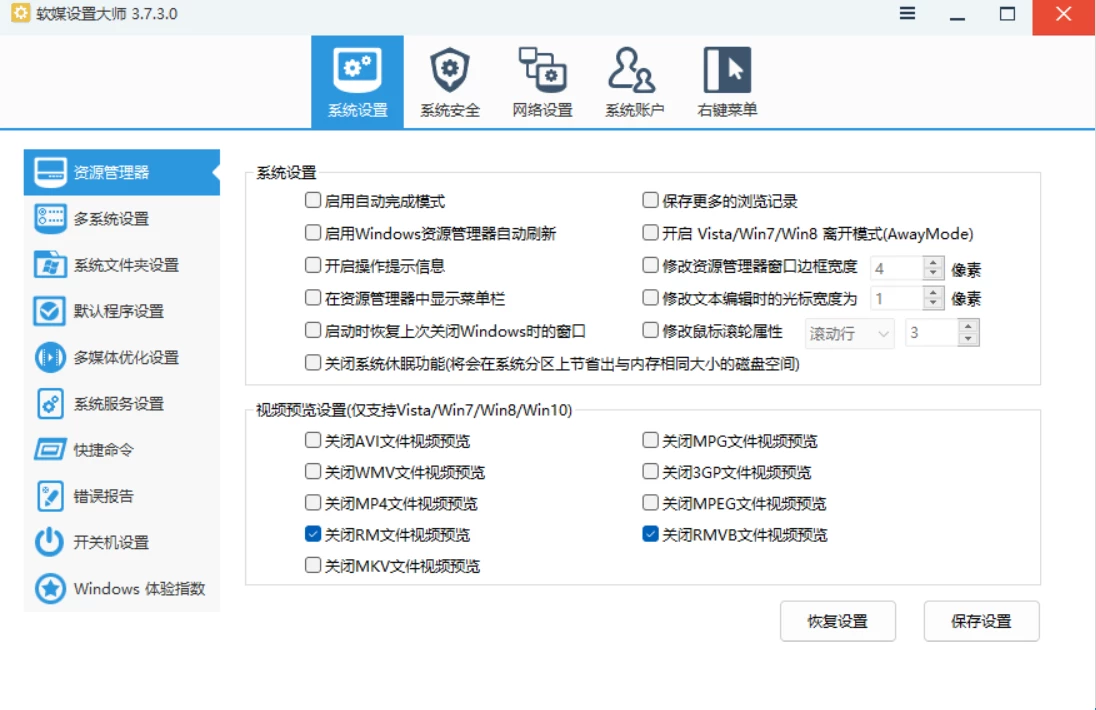This screenshot has height=710, width=1096.
Task: Click scroll lines value field showing 3
Action: (932, 333)
